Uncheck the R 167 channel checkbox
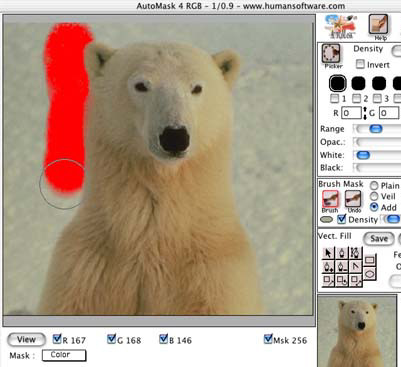The height and width of the screenshot is (367, 401). pyautogui.click(x=57, y=339)
